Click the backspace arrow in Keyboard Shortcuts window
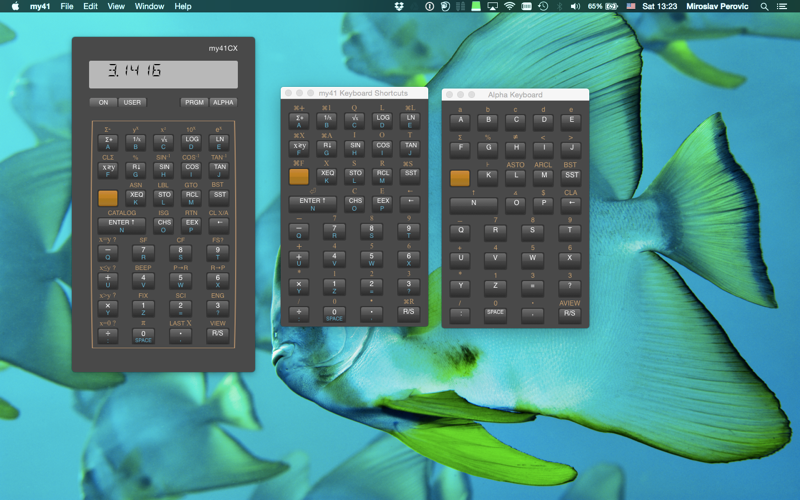 click(x=410, y=204)
